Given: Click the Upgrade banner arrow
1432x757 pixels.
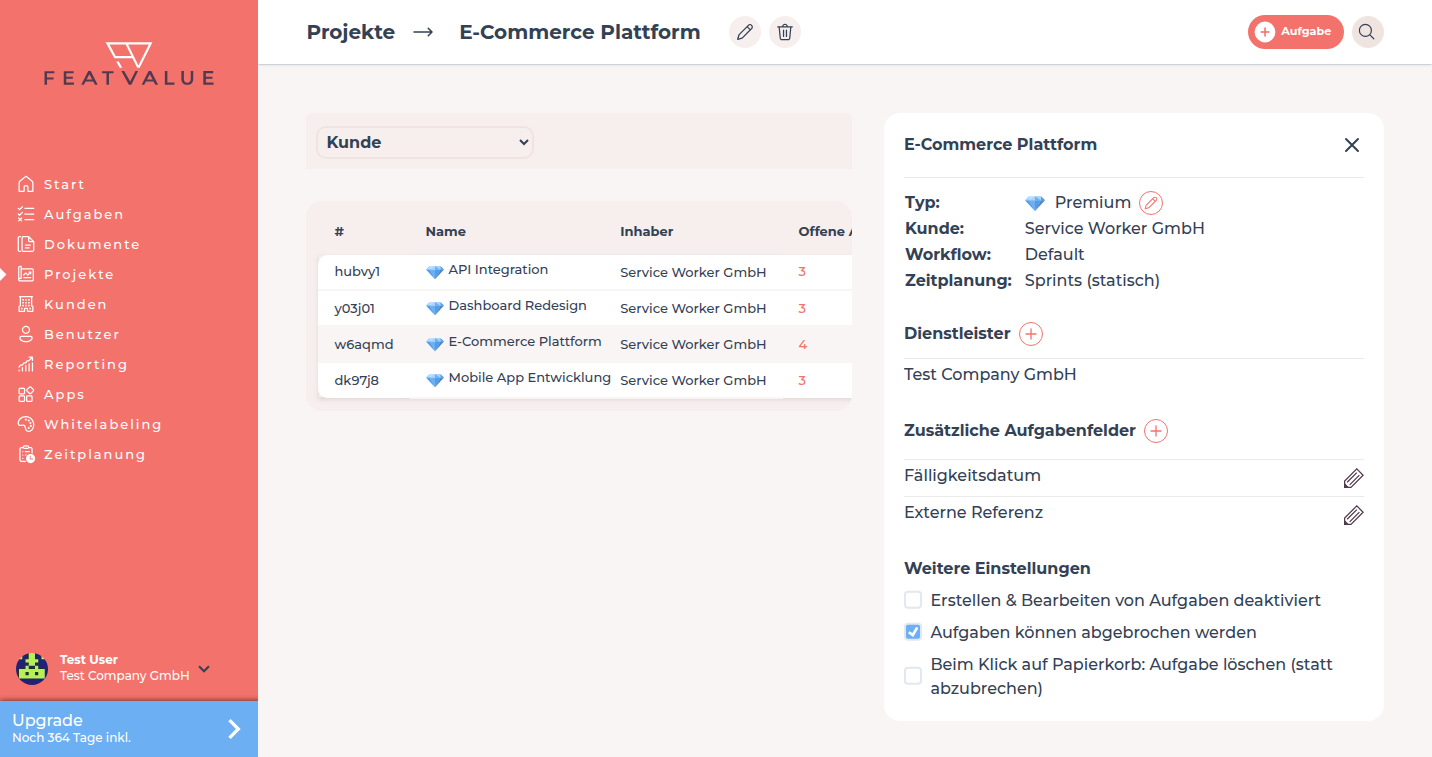Looking at the screenshot, I should (234, 729).
